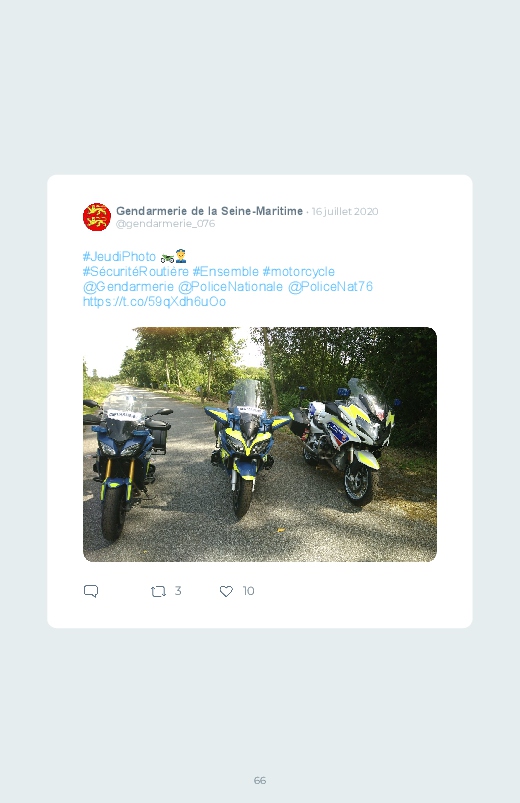Click the retweet count 3
Image resolution: width=520 pixels, height=803 pixels.
178,591
